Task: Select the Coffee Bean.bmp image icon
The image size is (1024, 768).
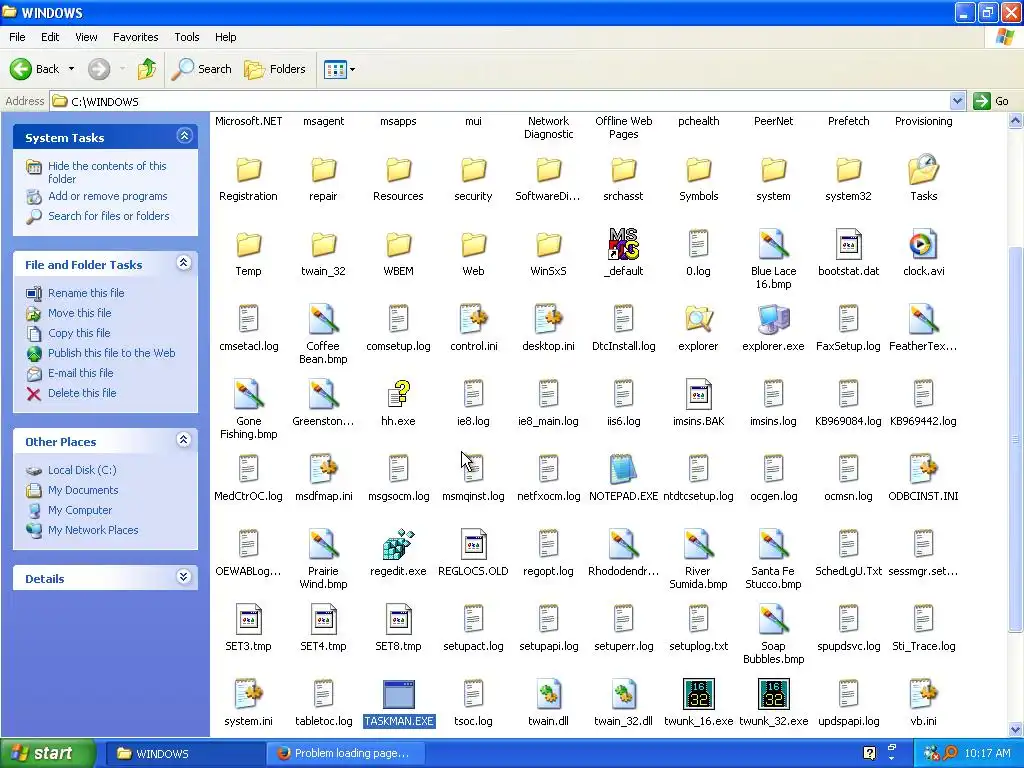Action: coord(323,319)
